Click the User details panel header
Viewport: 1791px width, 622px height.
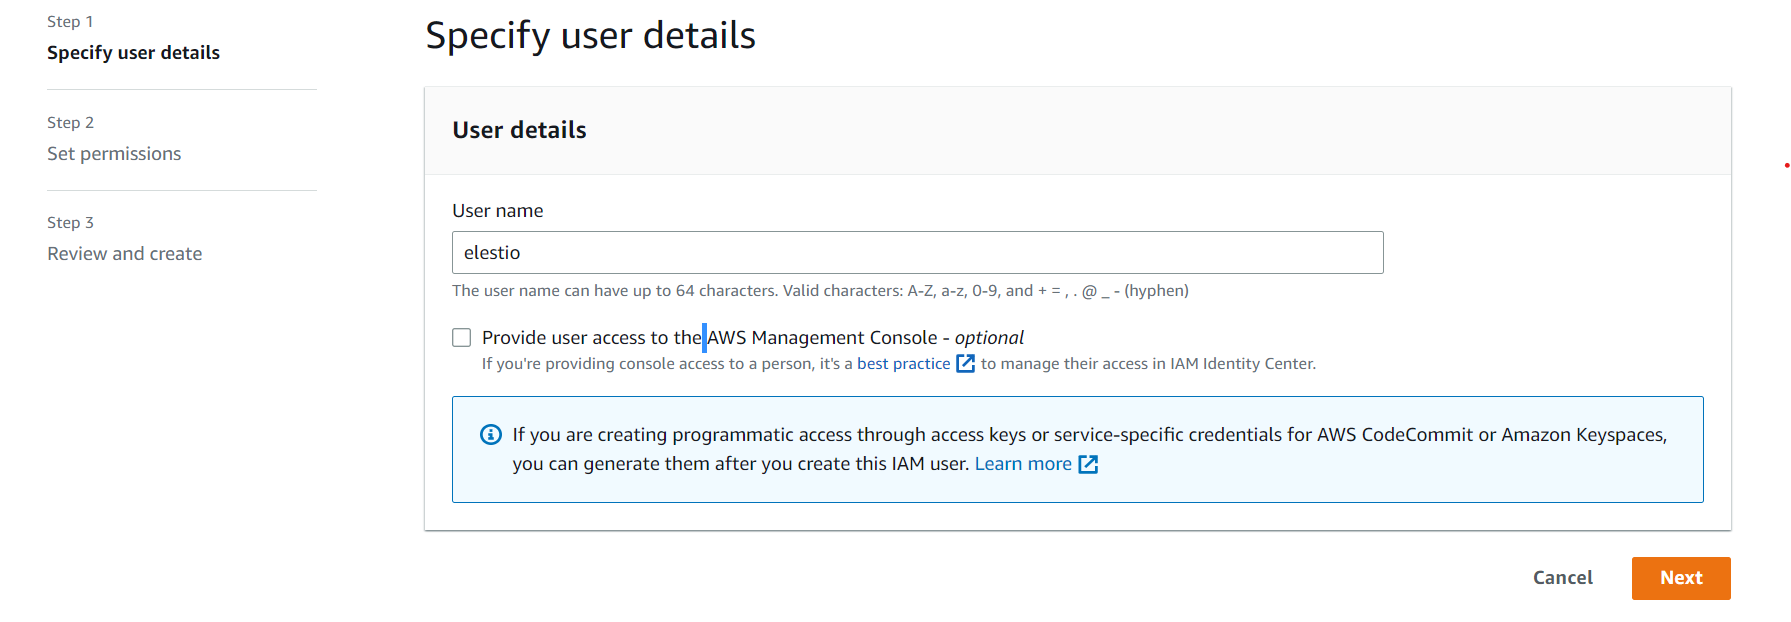519,130
